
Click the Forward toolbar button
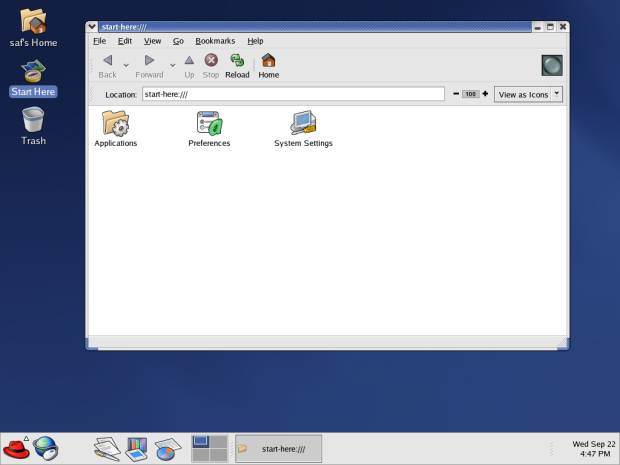point(149,66)
